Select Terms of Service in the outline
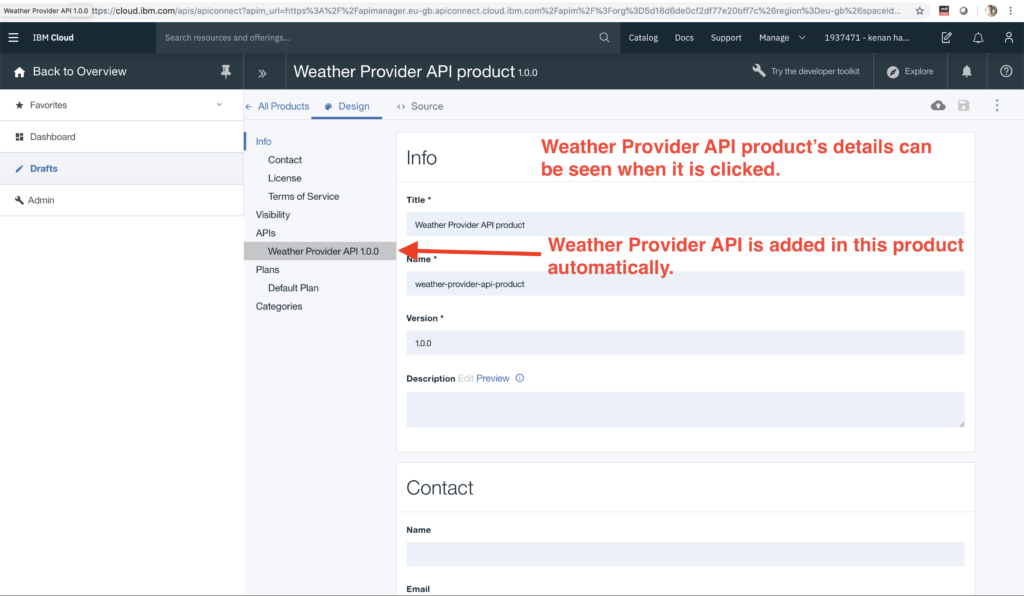 click(303, 196)
